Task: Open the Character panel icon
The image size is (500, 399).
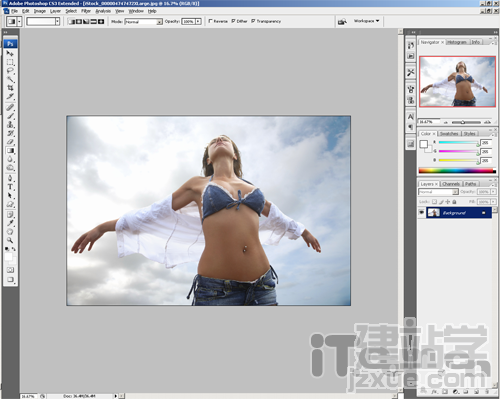Action: point(411,117)
